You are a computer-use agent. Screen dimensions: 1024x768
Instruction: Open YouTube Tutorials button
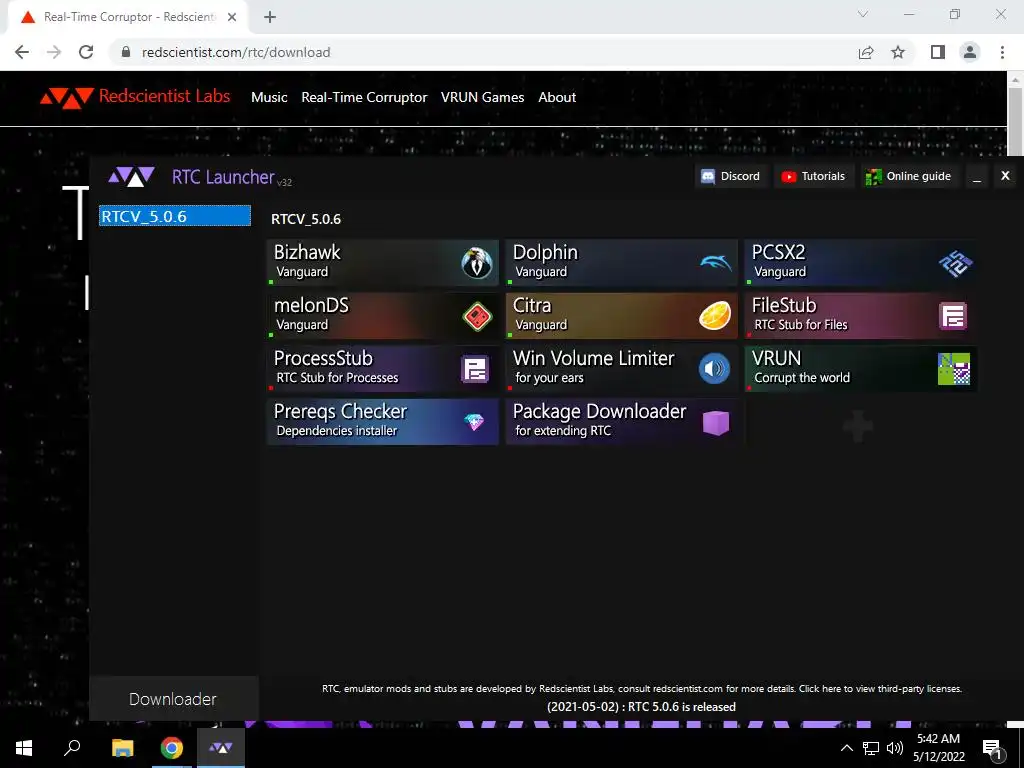[x=814, y=176]
